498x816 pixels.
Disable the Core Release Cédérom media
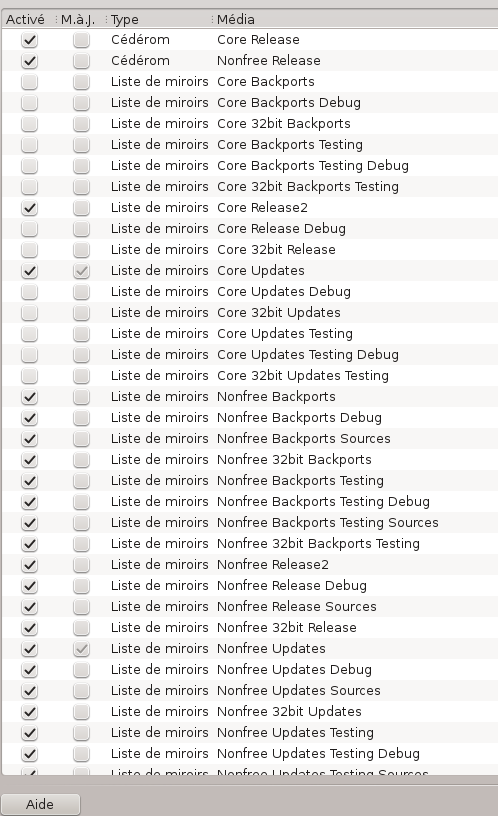(30, 40)
